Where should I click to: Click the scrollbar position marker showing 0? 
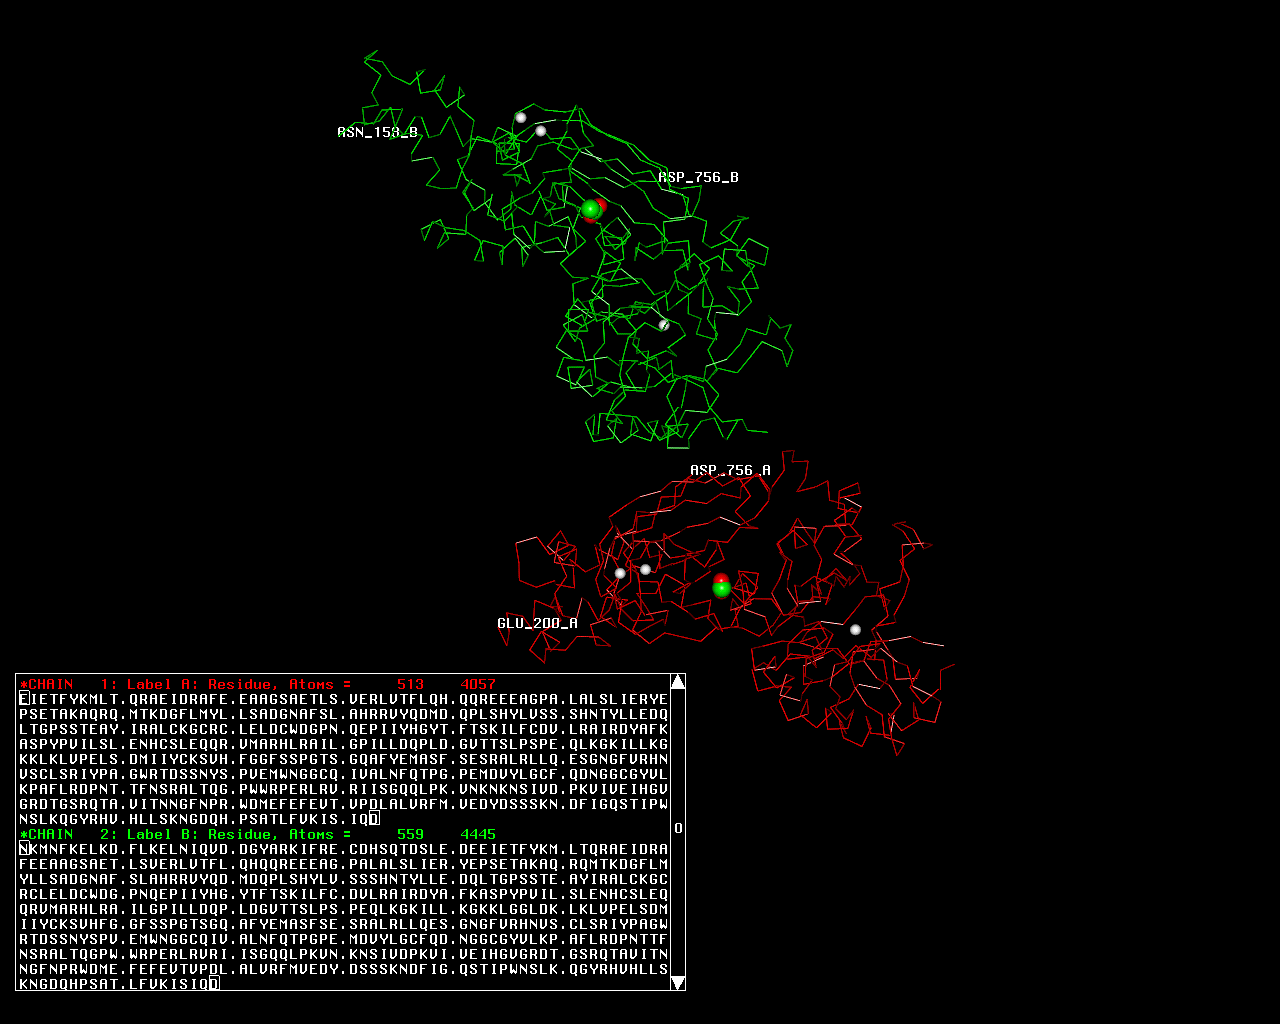(677, 828)
